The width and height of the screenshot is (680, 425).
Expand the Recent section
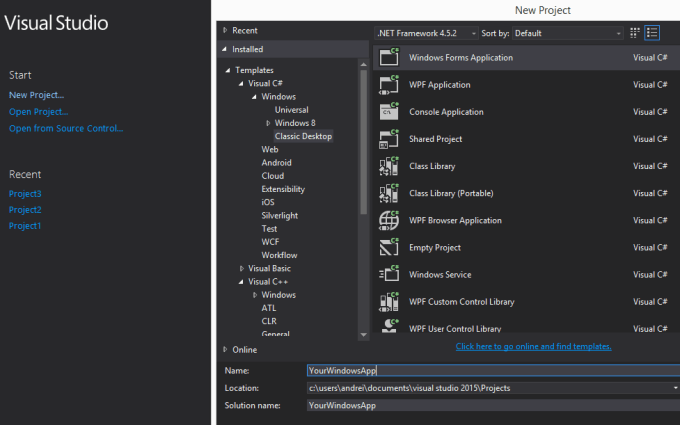tap(225, 30)
